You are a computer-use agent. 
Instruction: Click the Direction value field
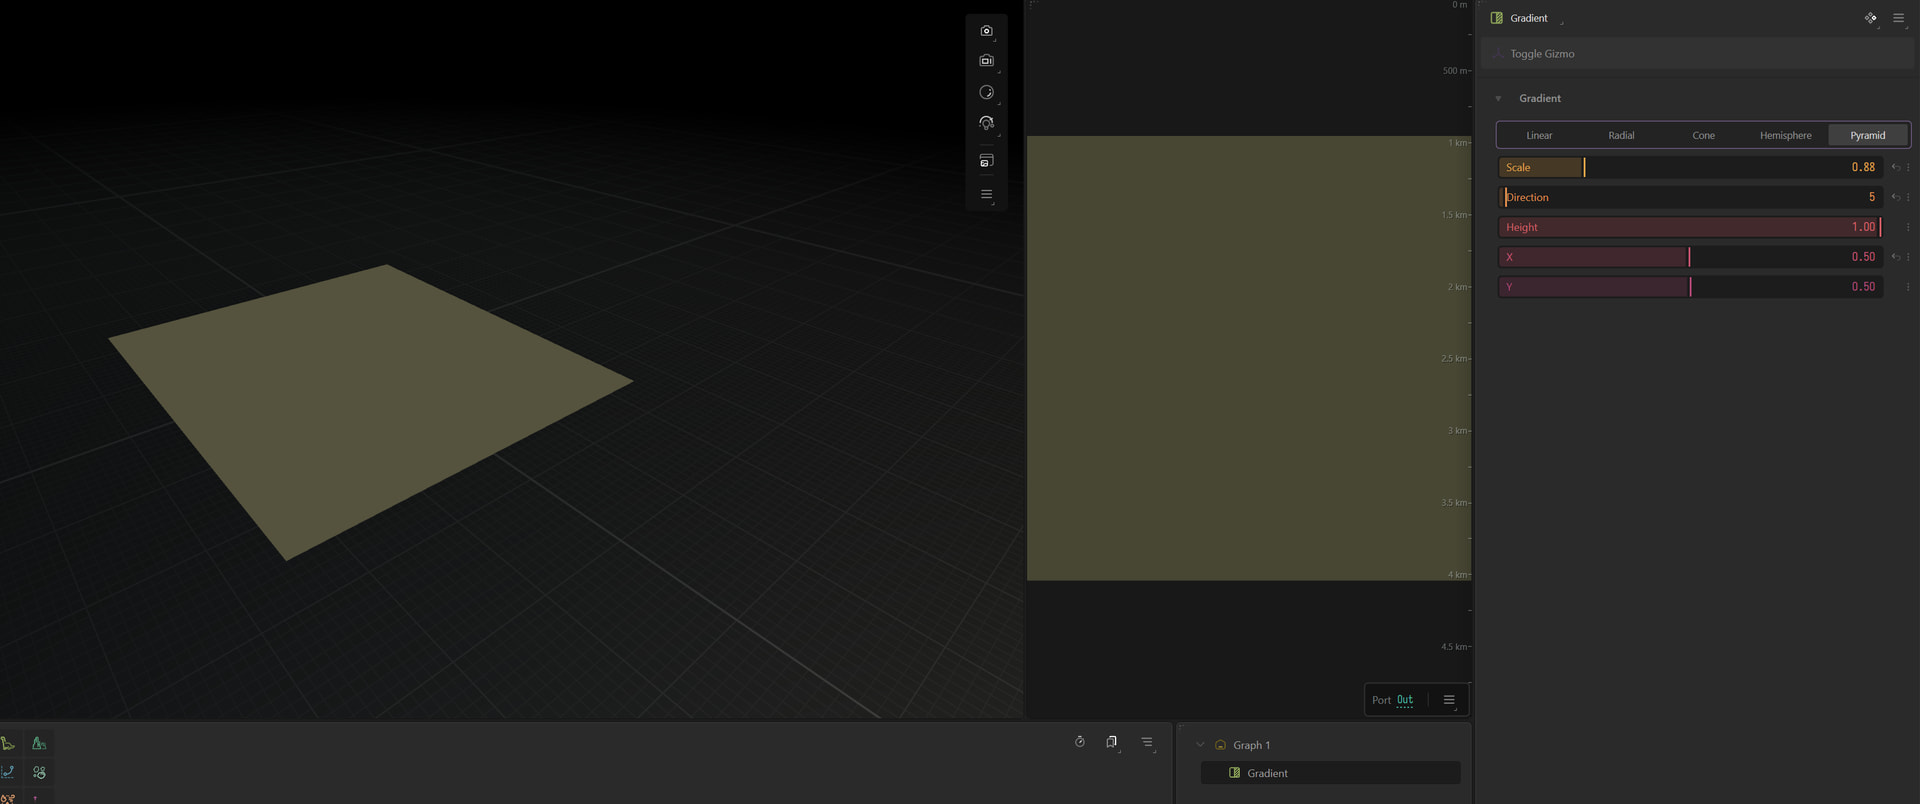[1690, 197]
